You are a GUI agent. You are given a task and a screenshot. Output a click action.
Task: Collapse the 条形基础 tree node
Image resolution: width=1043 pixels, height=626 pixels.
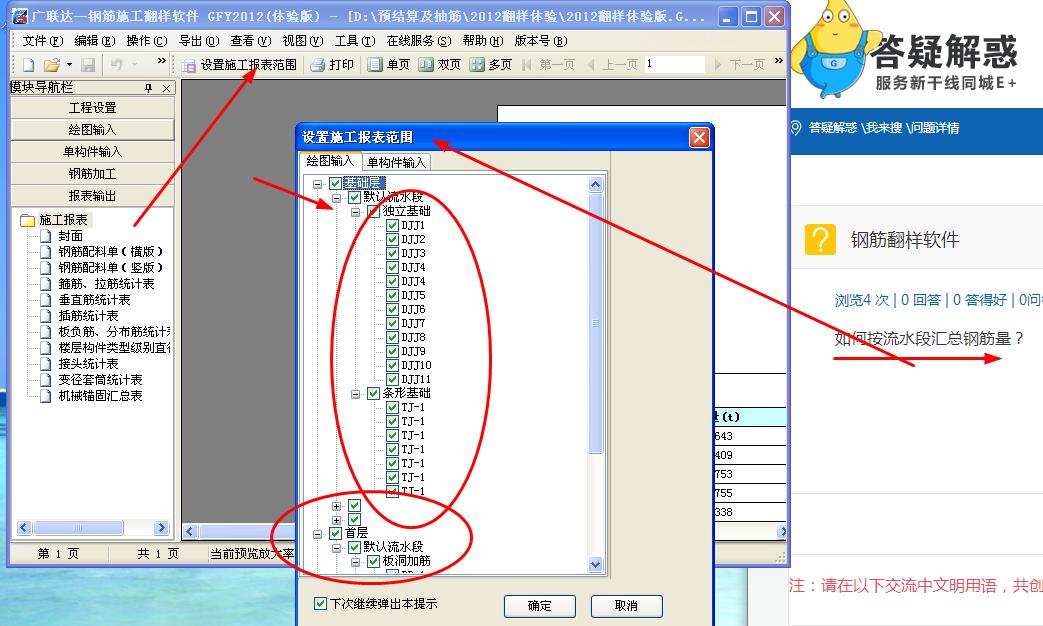[x=355, y=394]
